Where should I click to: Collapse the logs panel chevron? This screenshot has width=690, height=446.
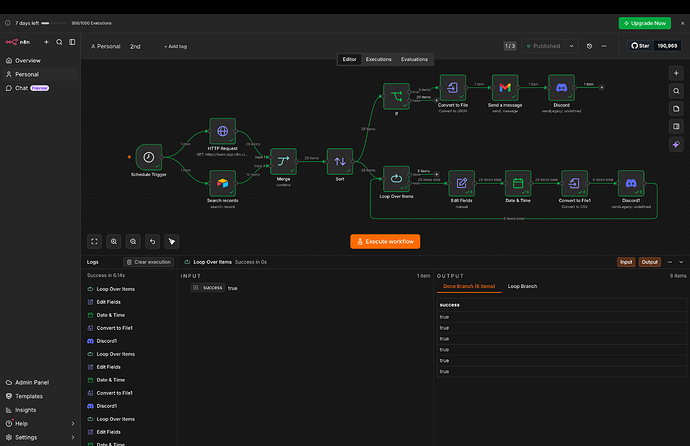pyautogui.click(x=681, y=262)
